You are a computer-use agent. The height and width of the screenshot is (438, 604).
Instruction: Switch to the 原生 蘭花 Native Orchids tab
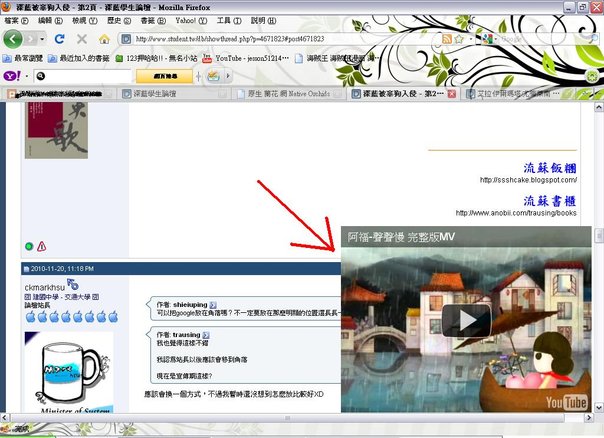[289, 94]
